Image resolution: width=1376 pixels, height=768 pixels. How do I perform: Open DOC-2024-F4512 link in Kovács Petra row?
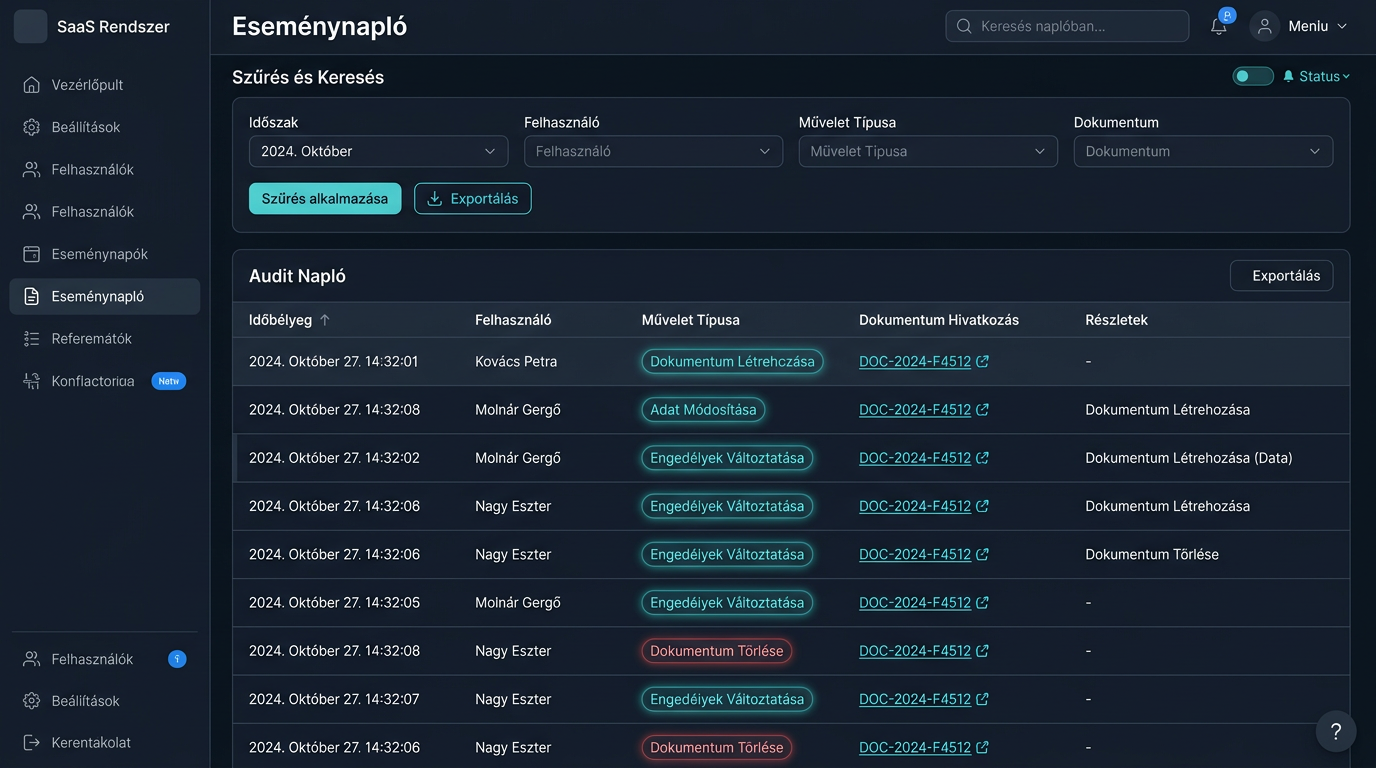(x=915, y=361)
